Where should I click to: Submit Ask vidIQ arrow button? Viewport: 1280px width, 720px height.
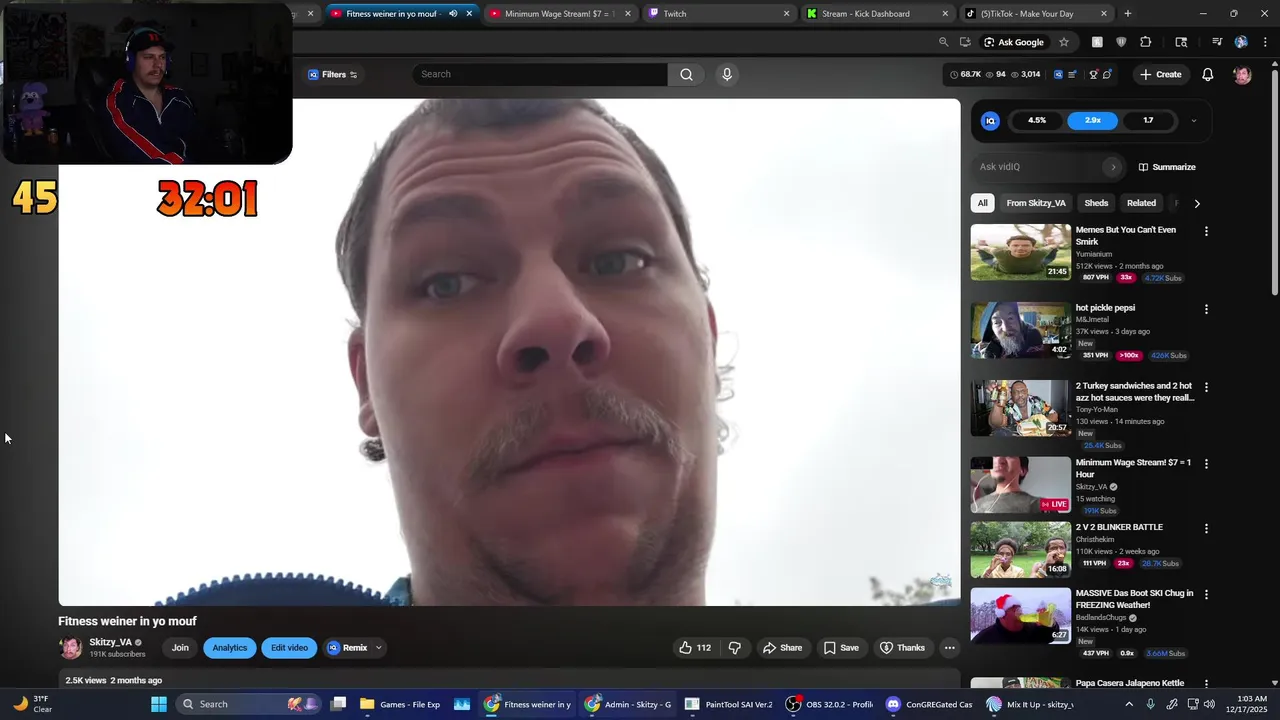tap(1113, 167)
